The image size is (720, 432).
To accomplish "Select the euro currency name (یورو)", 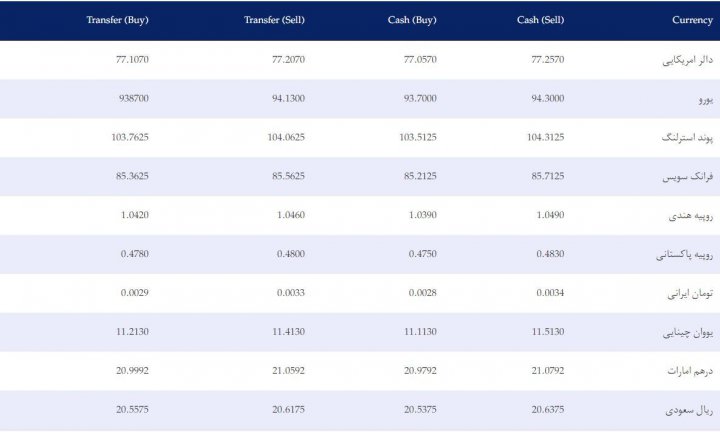I will tap(706, 99).
